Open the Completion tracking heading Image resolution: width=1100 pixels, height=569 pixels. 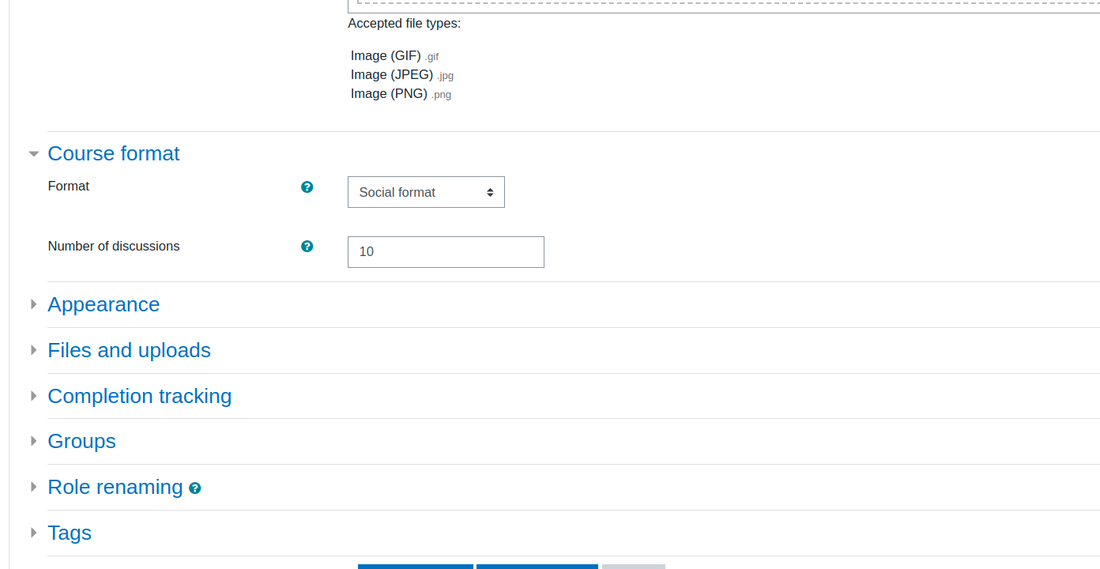pyautogui.click(x=140, y=396)
